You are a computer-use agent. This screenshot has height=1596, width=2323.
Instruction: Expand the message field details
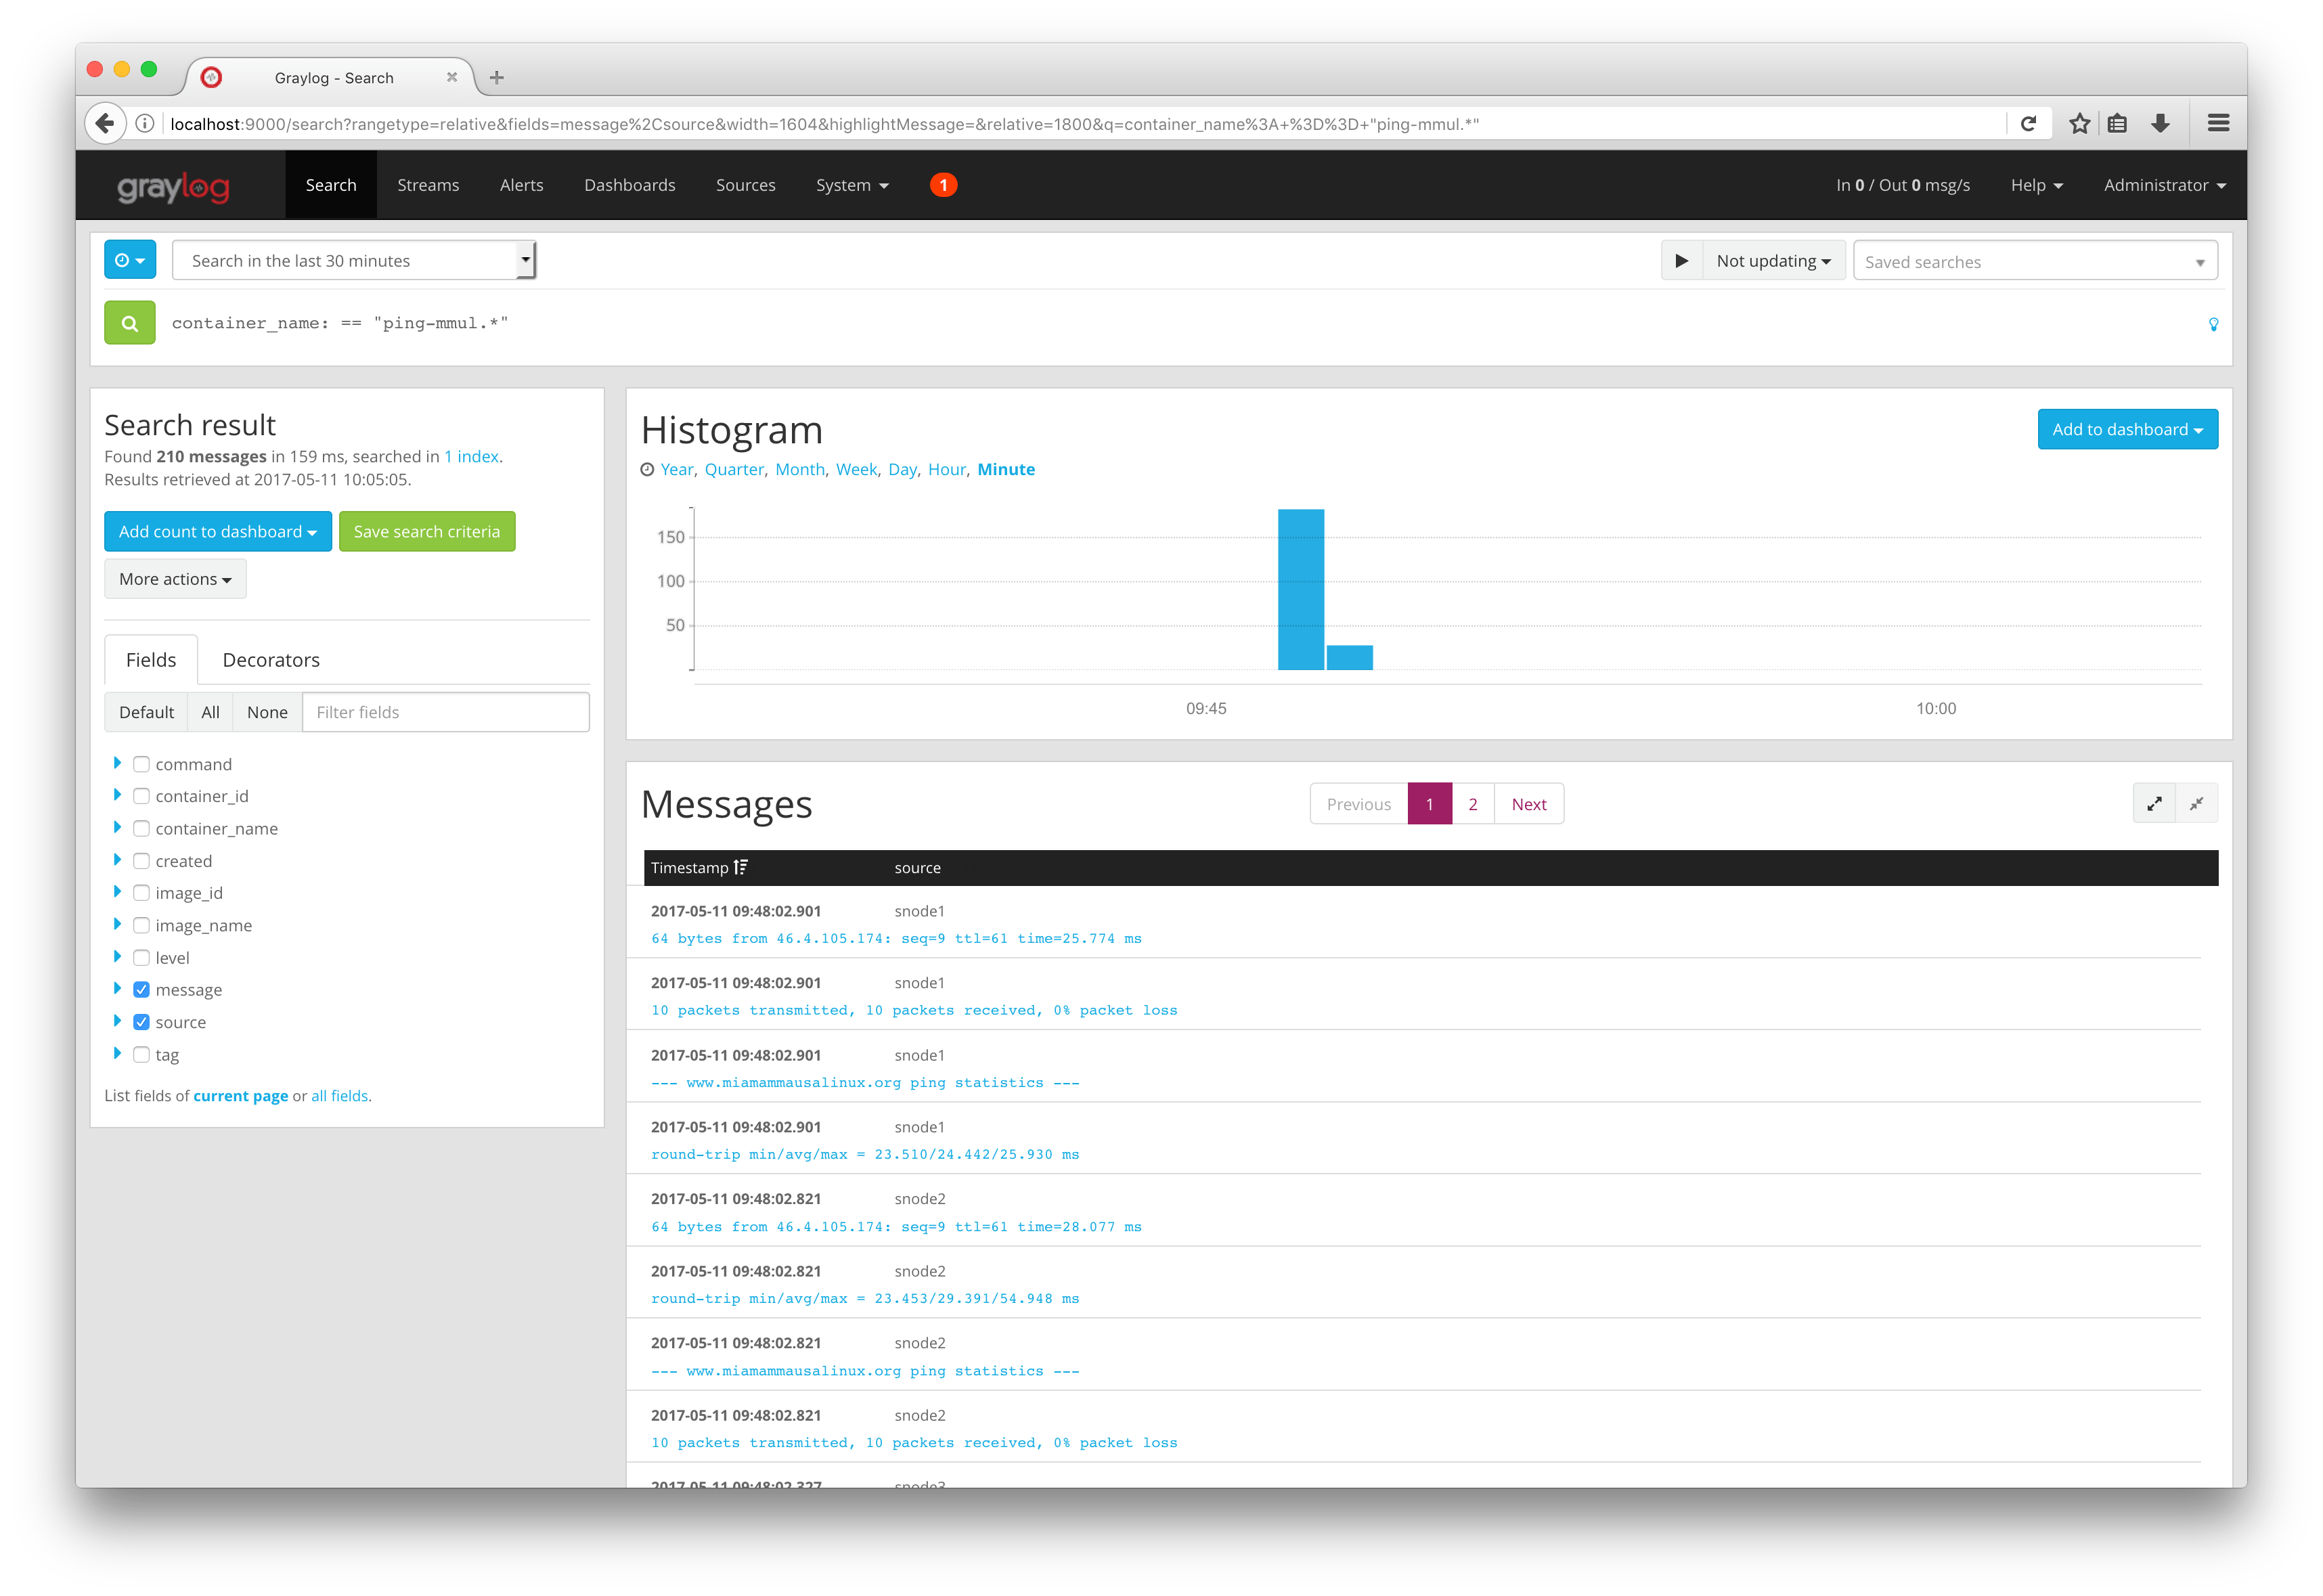pos(117,989)
